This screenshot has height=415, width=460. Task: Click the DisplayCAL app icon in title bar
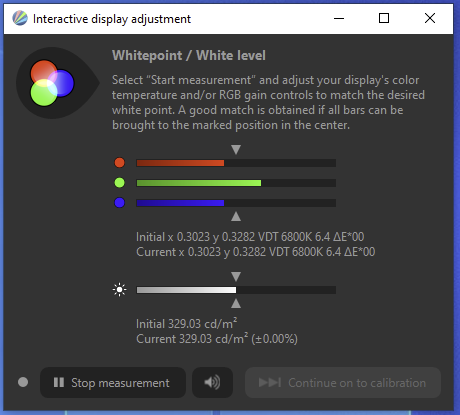click(20, 18)
